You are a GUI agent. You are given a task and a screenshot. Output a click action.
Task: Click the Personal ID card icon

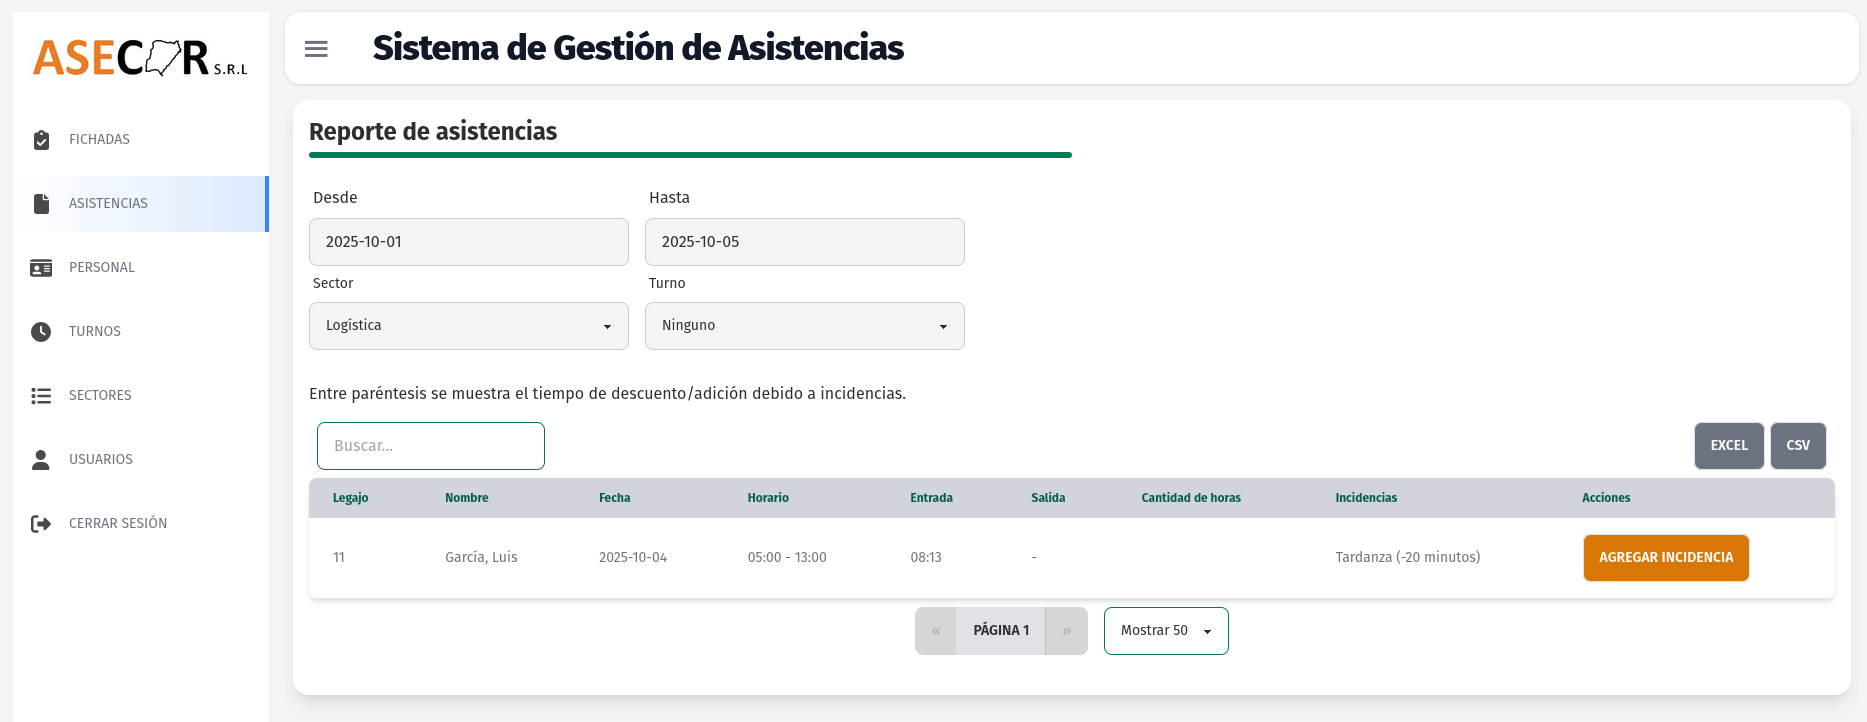click(x=41, y=268)
